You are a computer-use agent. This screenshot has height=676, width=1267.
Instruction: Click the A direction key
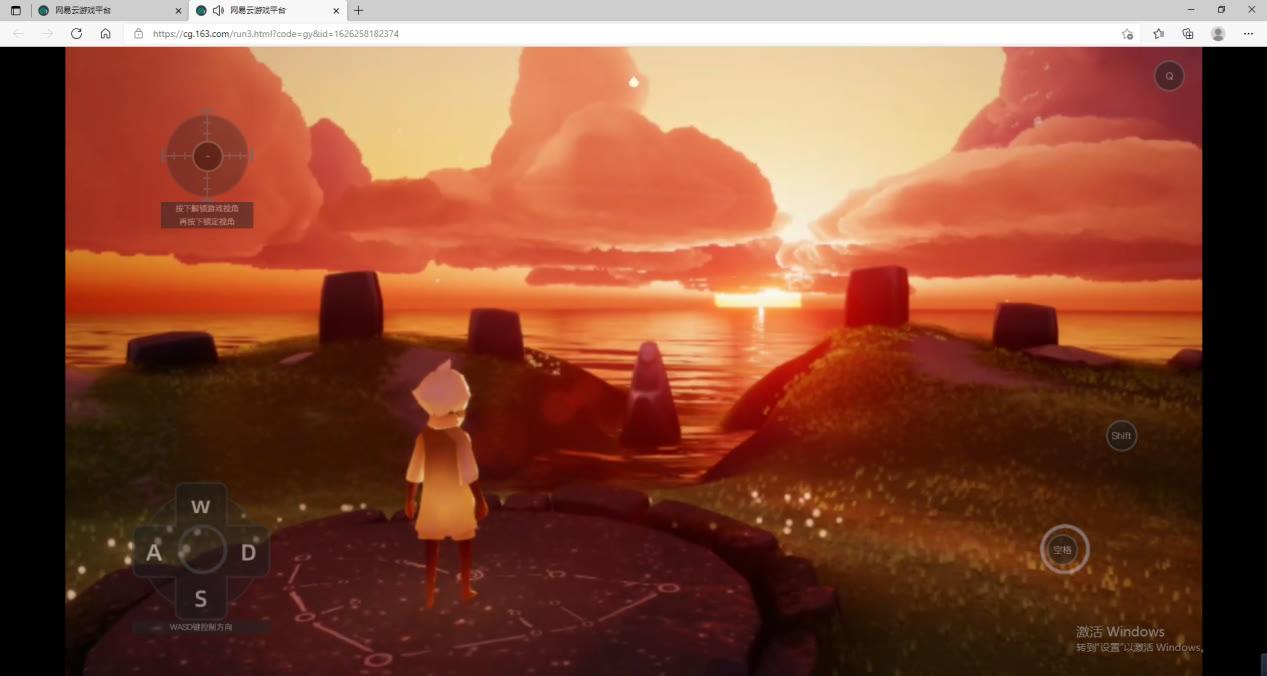pyautogui.click(x=154, y=552)
